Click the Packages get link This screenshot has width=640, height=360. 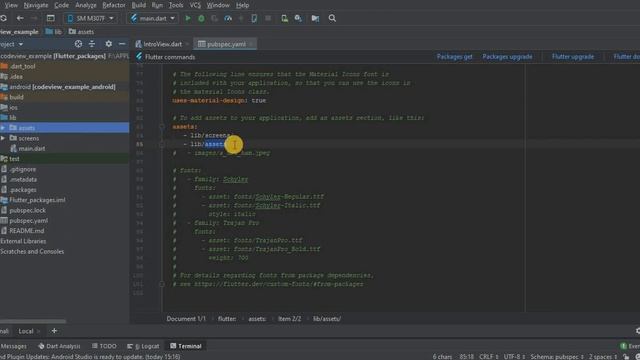coord(454,57)
